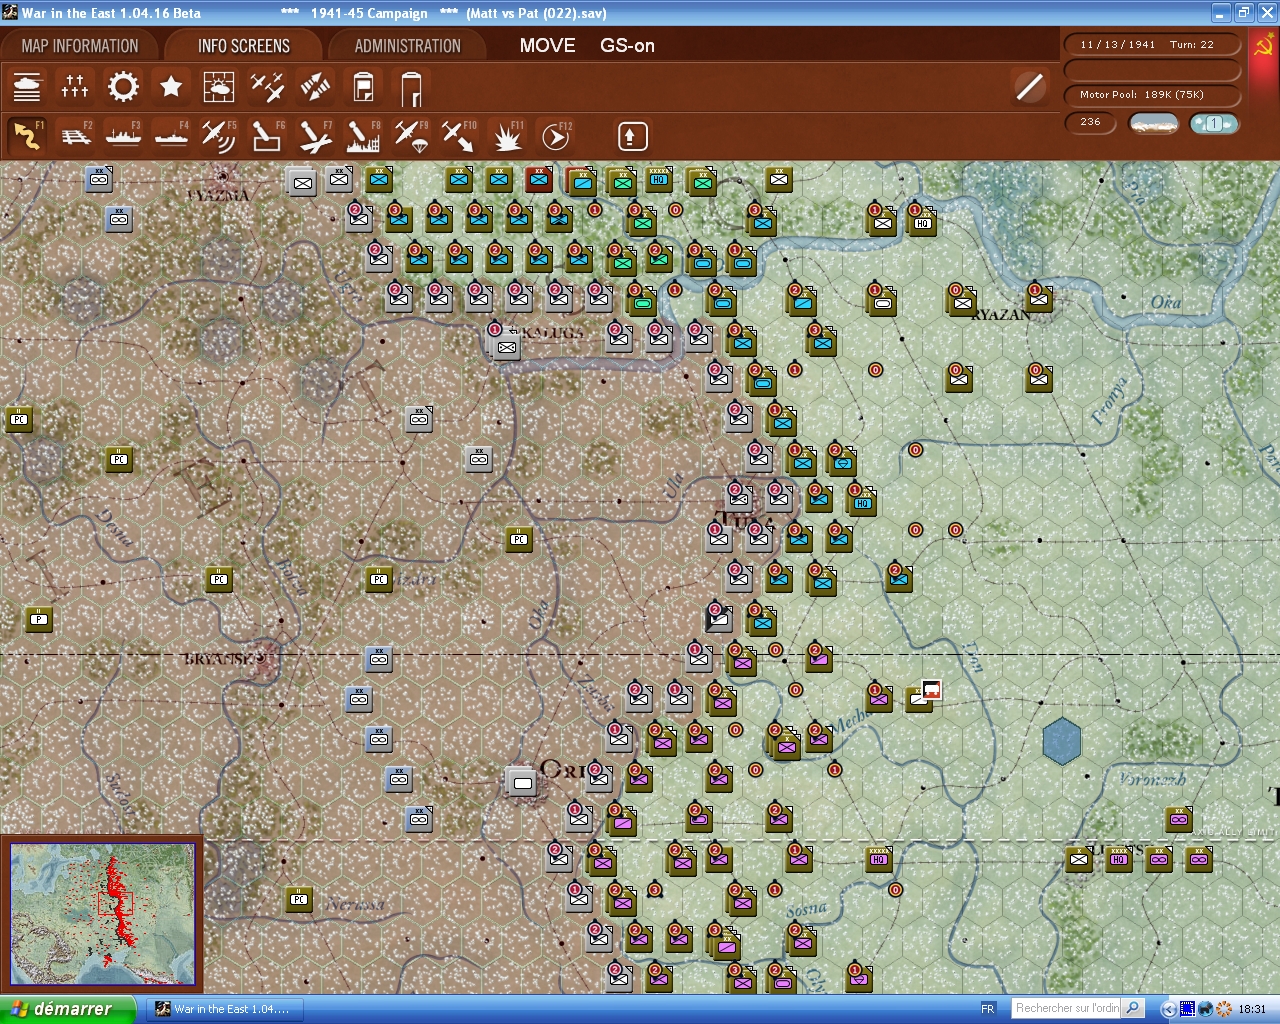Click the exit door icon
Viewport: 1280px width, 1024px height.
point(411,88)
